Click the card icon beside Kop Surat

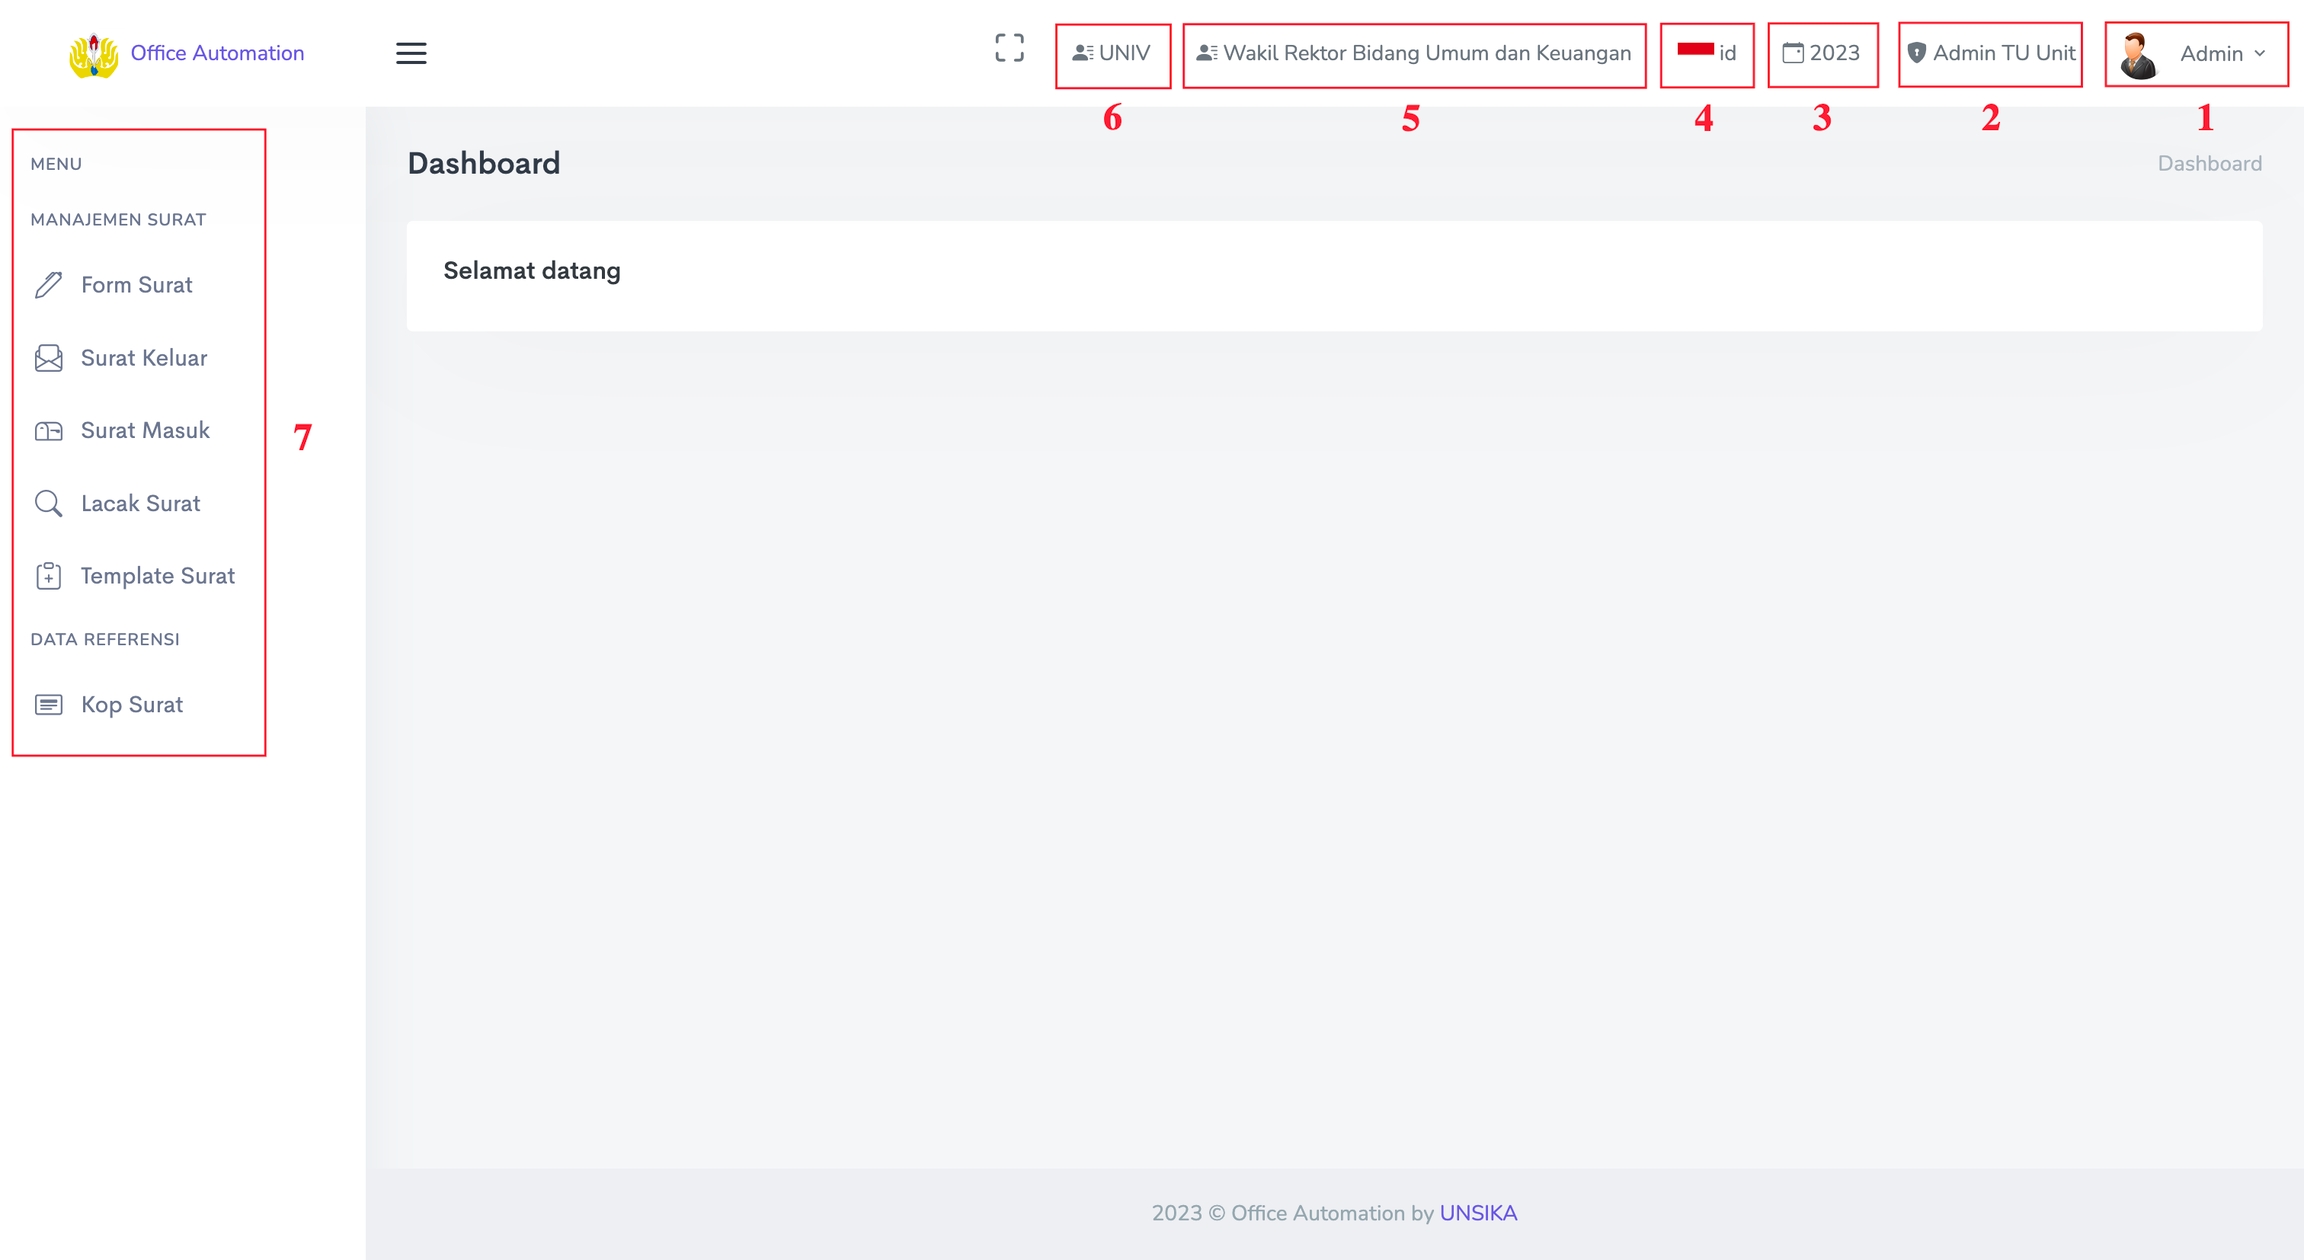[48, 705]
